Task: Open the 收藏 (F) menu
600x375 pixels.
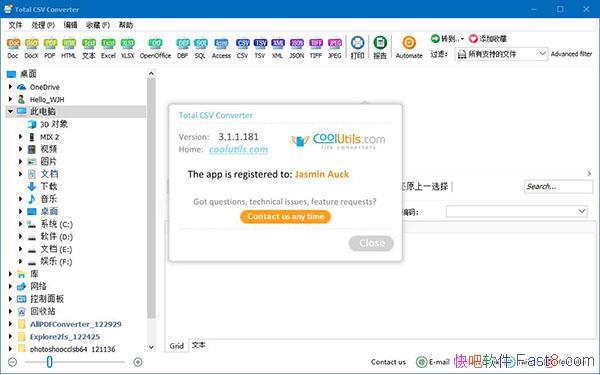Action: pos(98,25)
